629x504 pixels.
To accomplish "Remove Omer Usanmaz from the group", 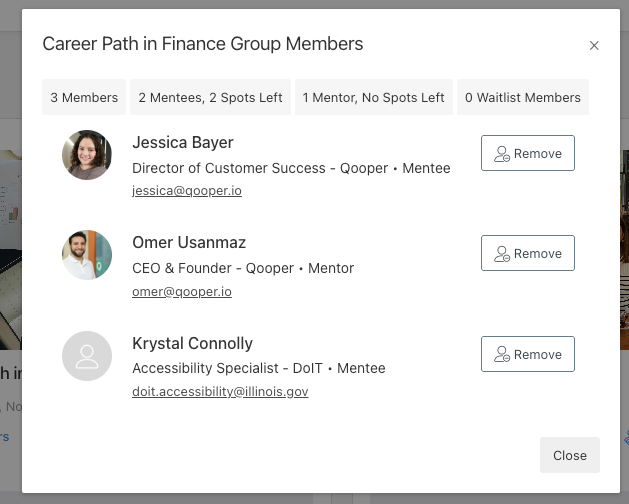I will point(528,254).
